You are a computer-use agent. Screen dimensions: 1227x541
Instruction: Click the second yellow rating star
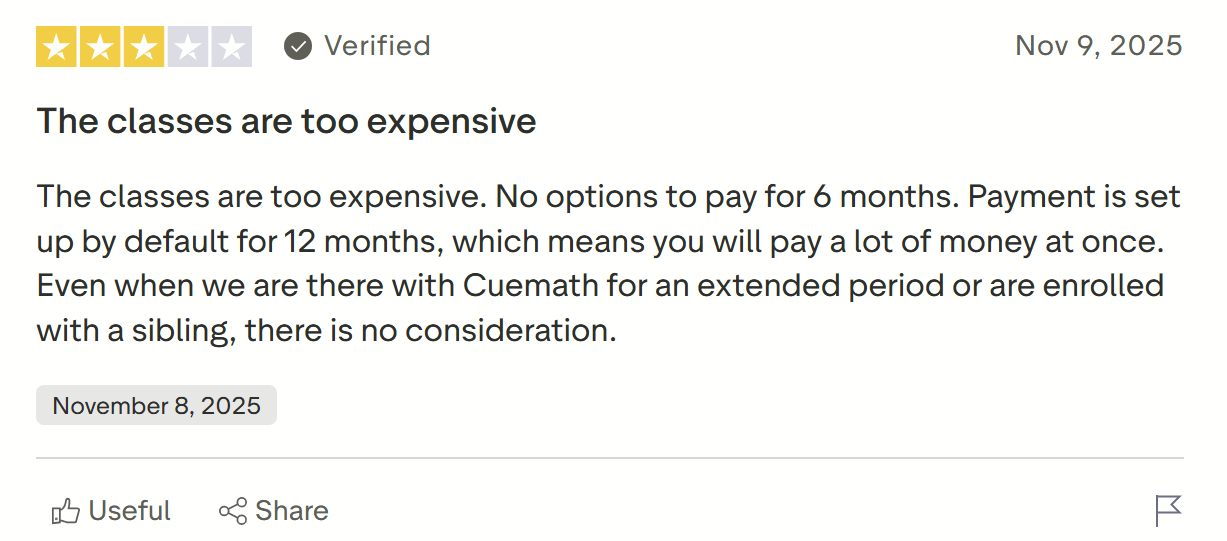tap(100, 47)
